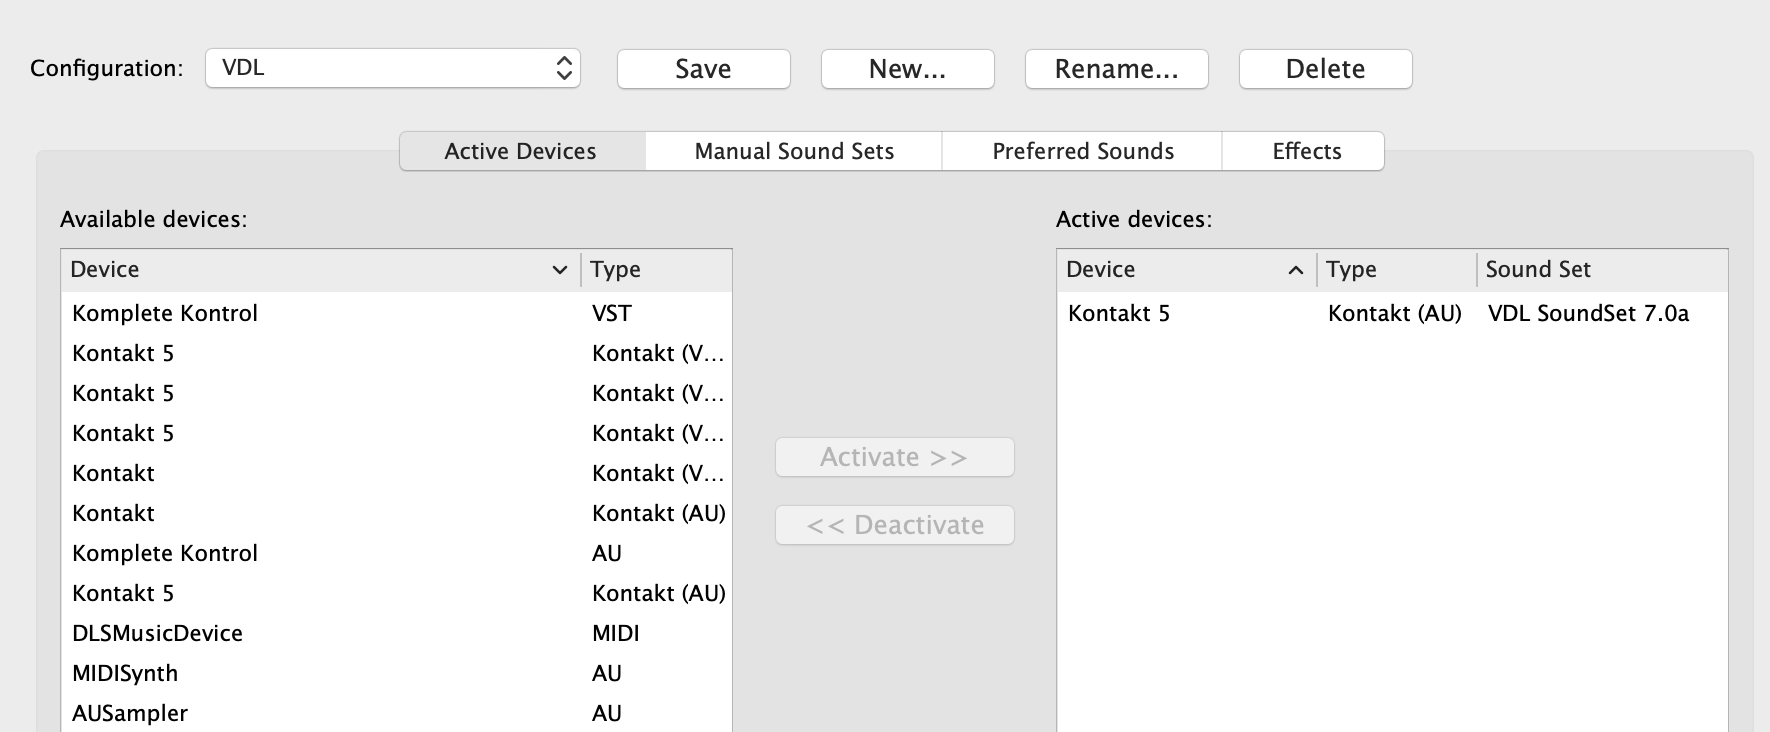This screenshot has width=1770, height=732.
Task: Click the Rename... button
Action: tap(1116, 69)
